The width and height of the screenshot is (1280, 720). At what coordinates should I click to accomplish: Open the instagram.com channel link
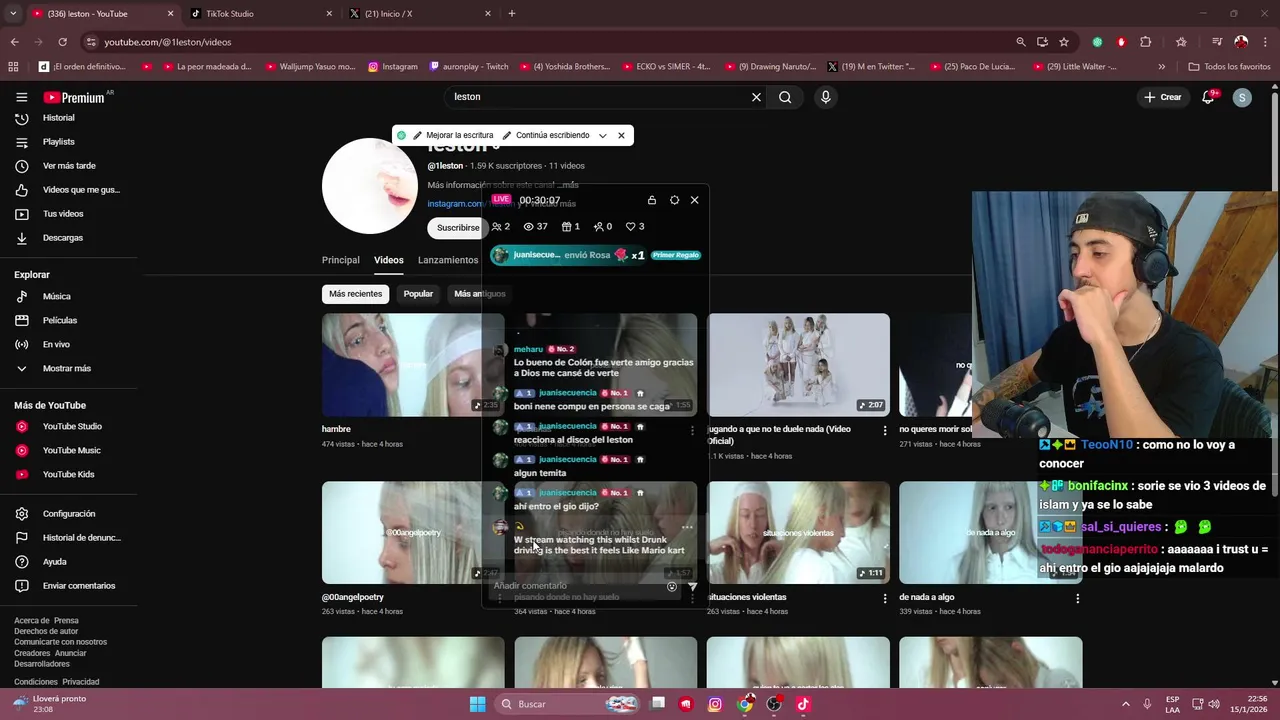pos(455,204)
